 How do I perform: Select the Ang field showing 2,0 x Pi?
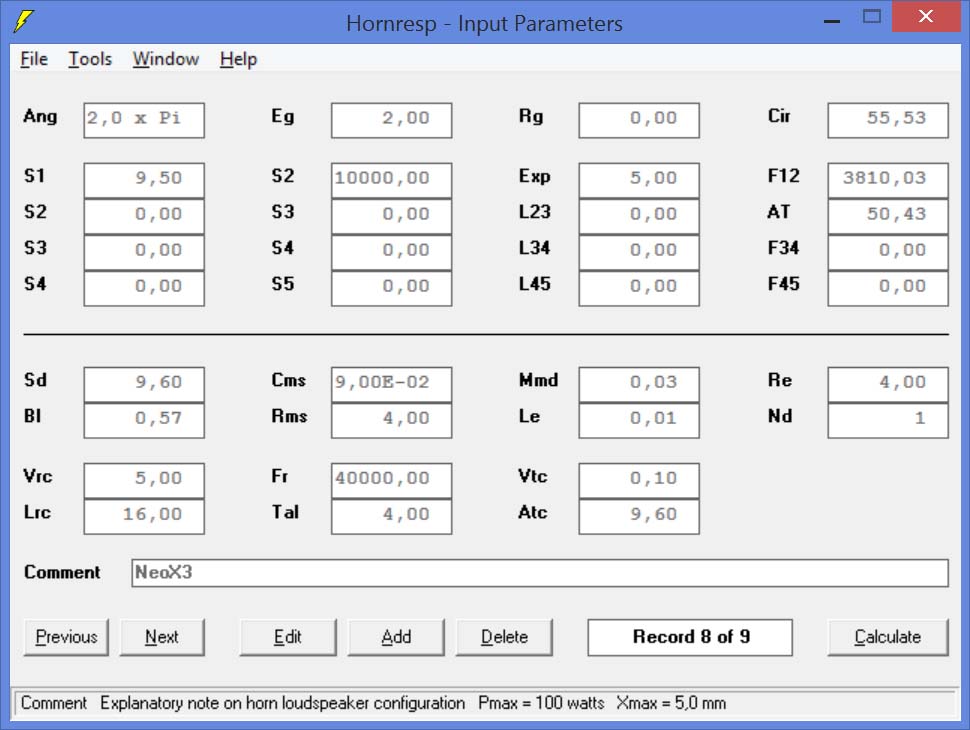[x=144, y=120]
